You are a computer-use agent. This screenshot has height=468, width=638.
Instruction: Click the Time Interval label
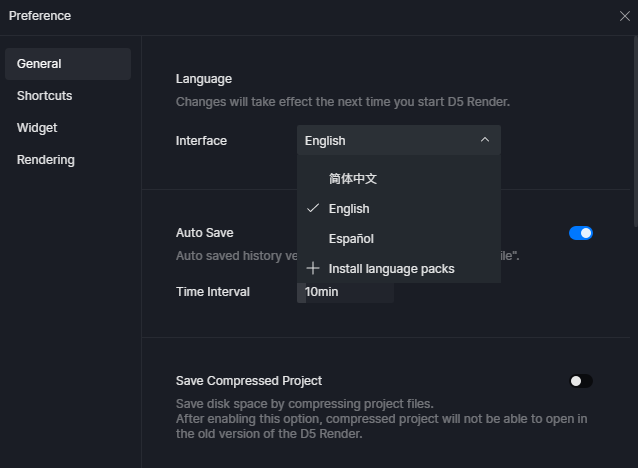(213, 292)
